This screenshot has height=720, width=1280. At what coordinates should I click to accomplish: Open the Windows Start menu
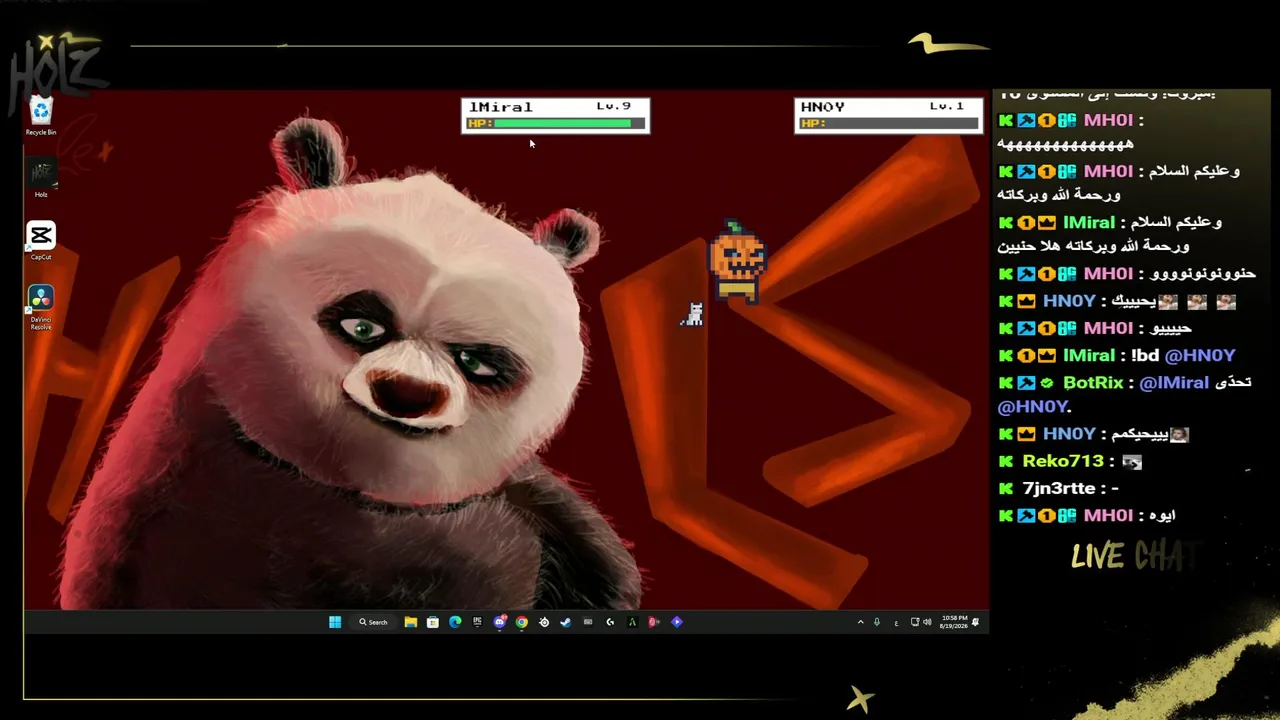coord(335,622)
